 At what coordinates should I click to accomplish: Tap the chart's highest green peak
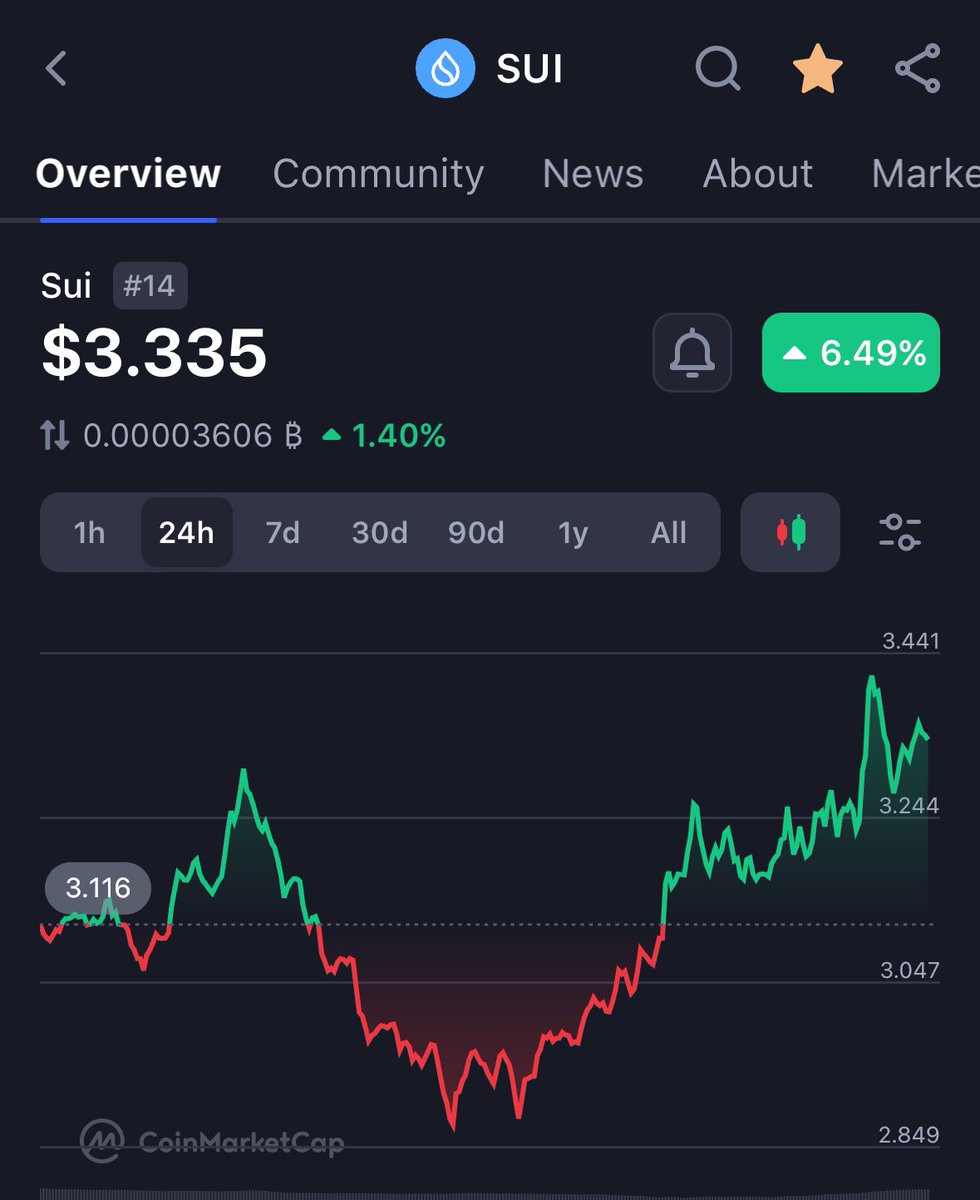871,678
